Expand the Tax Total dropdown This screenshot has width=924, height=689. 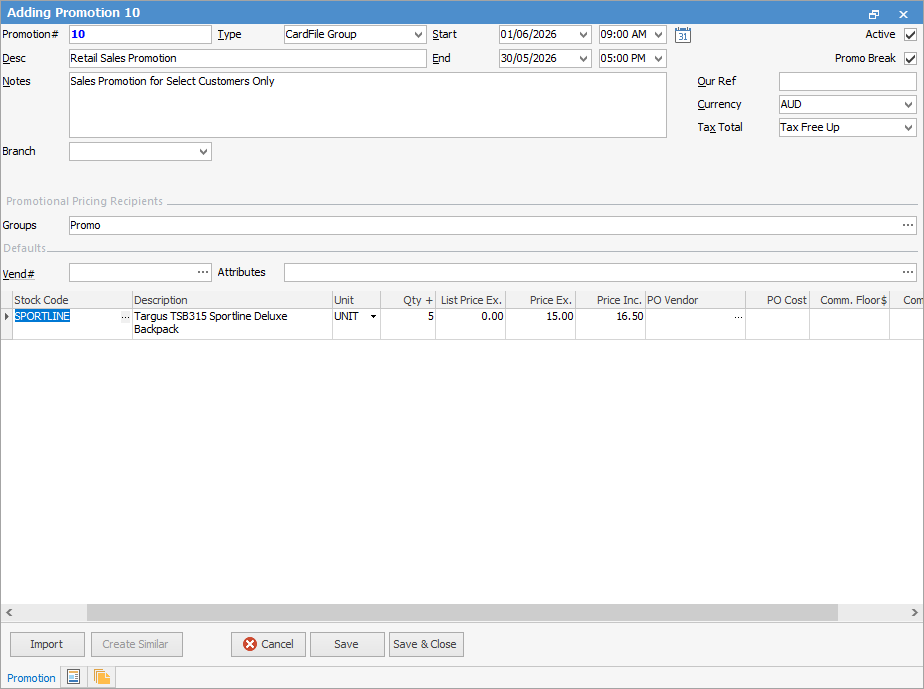(x=908, y=127)
